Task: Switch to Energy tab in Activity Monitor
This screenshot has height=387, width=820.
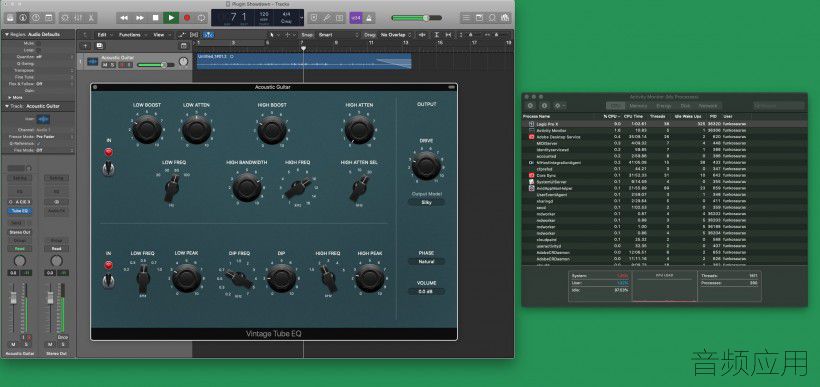Action: point(663,106)
